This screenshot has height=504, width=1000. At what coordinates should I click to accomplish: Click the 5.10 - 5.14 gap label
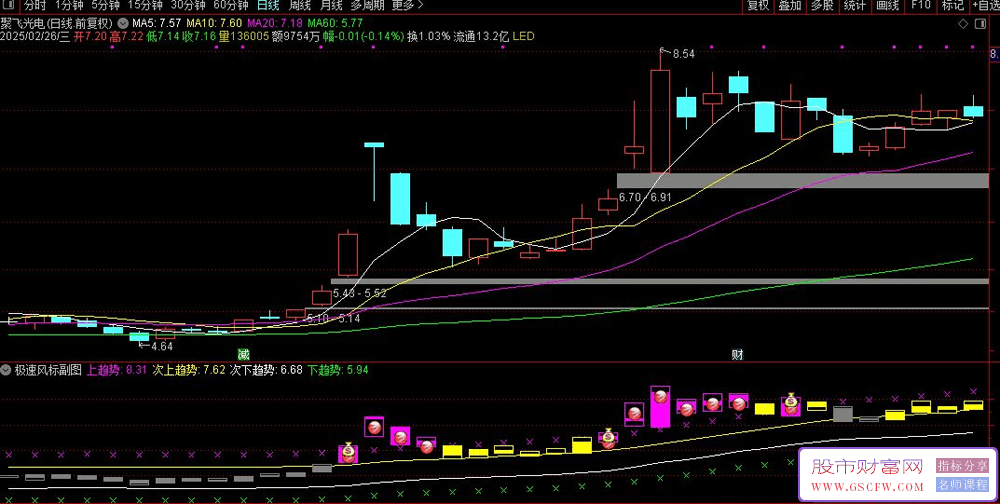pos(333,318)
